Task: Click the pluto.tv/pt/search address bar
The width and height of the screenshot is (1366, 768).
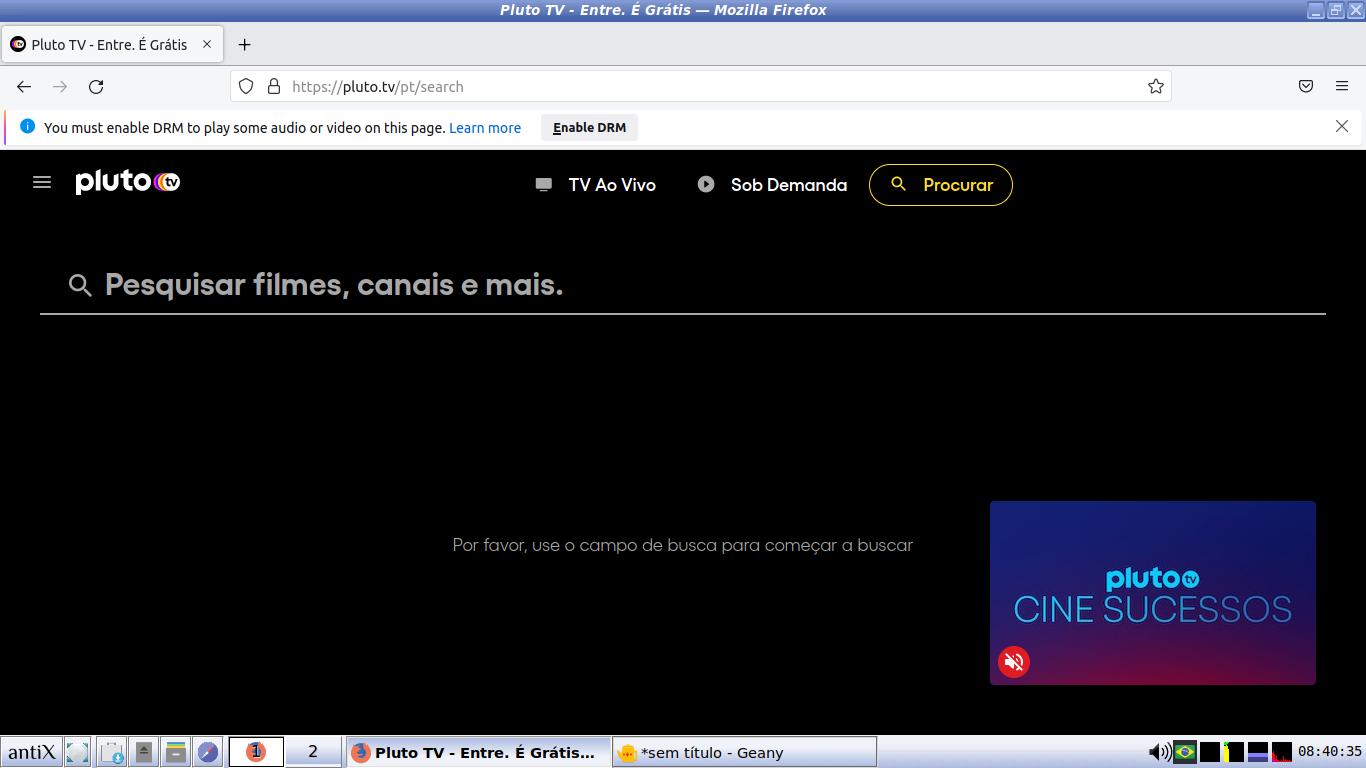Action: 700,87
